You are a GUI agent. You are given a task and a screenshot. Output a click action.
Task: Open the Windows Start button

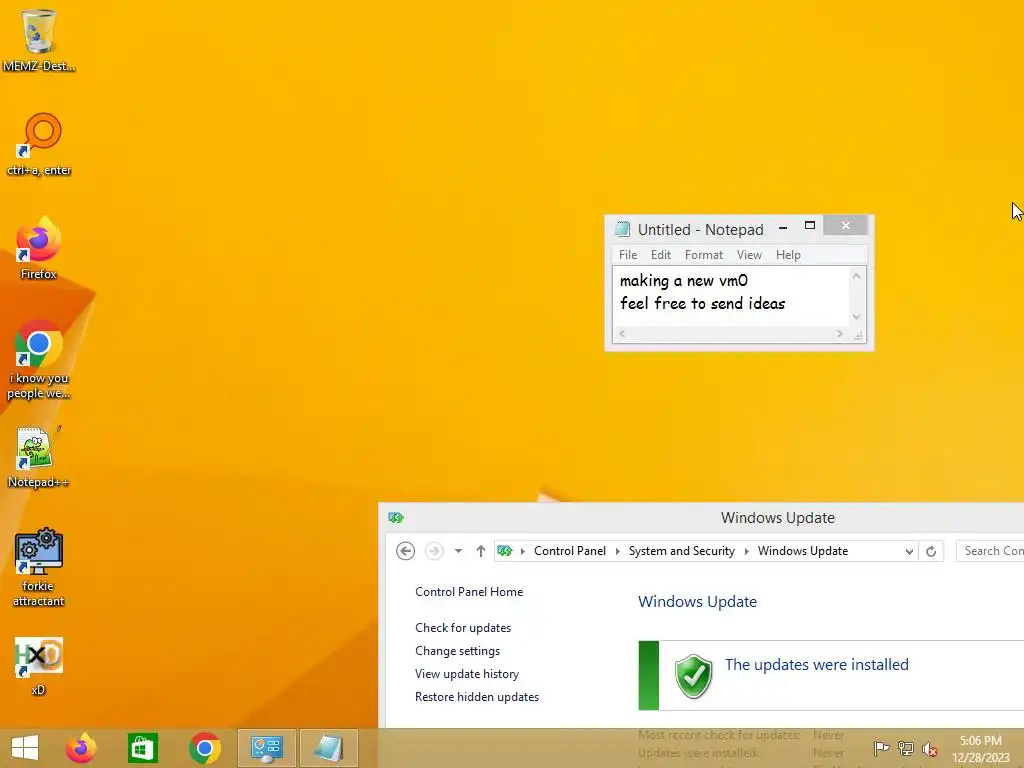tap(25, 748)
